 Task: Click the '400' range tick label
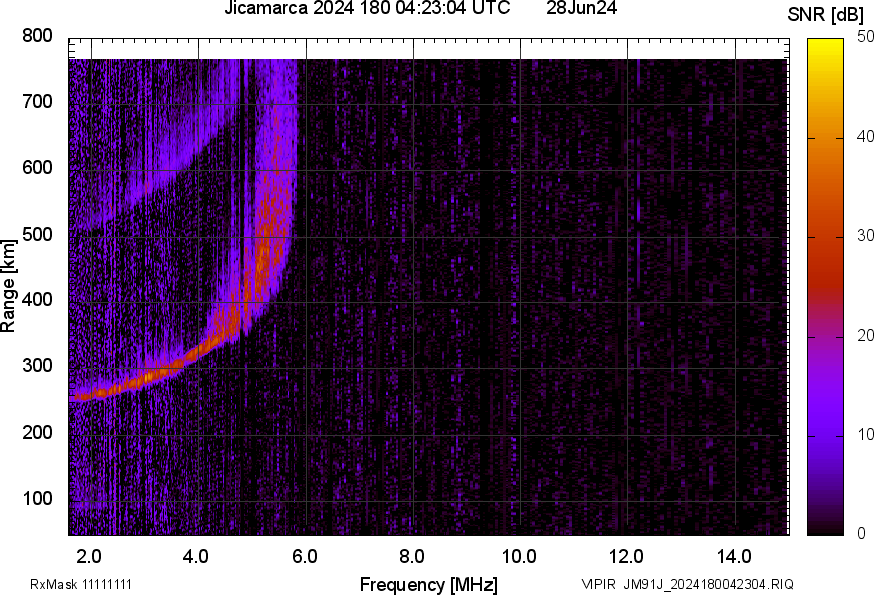(37, 299)
